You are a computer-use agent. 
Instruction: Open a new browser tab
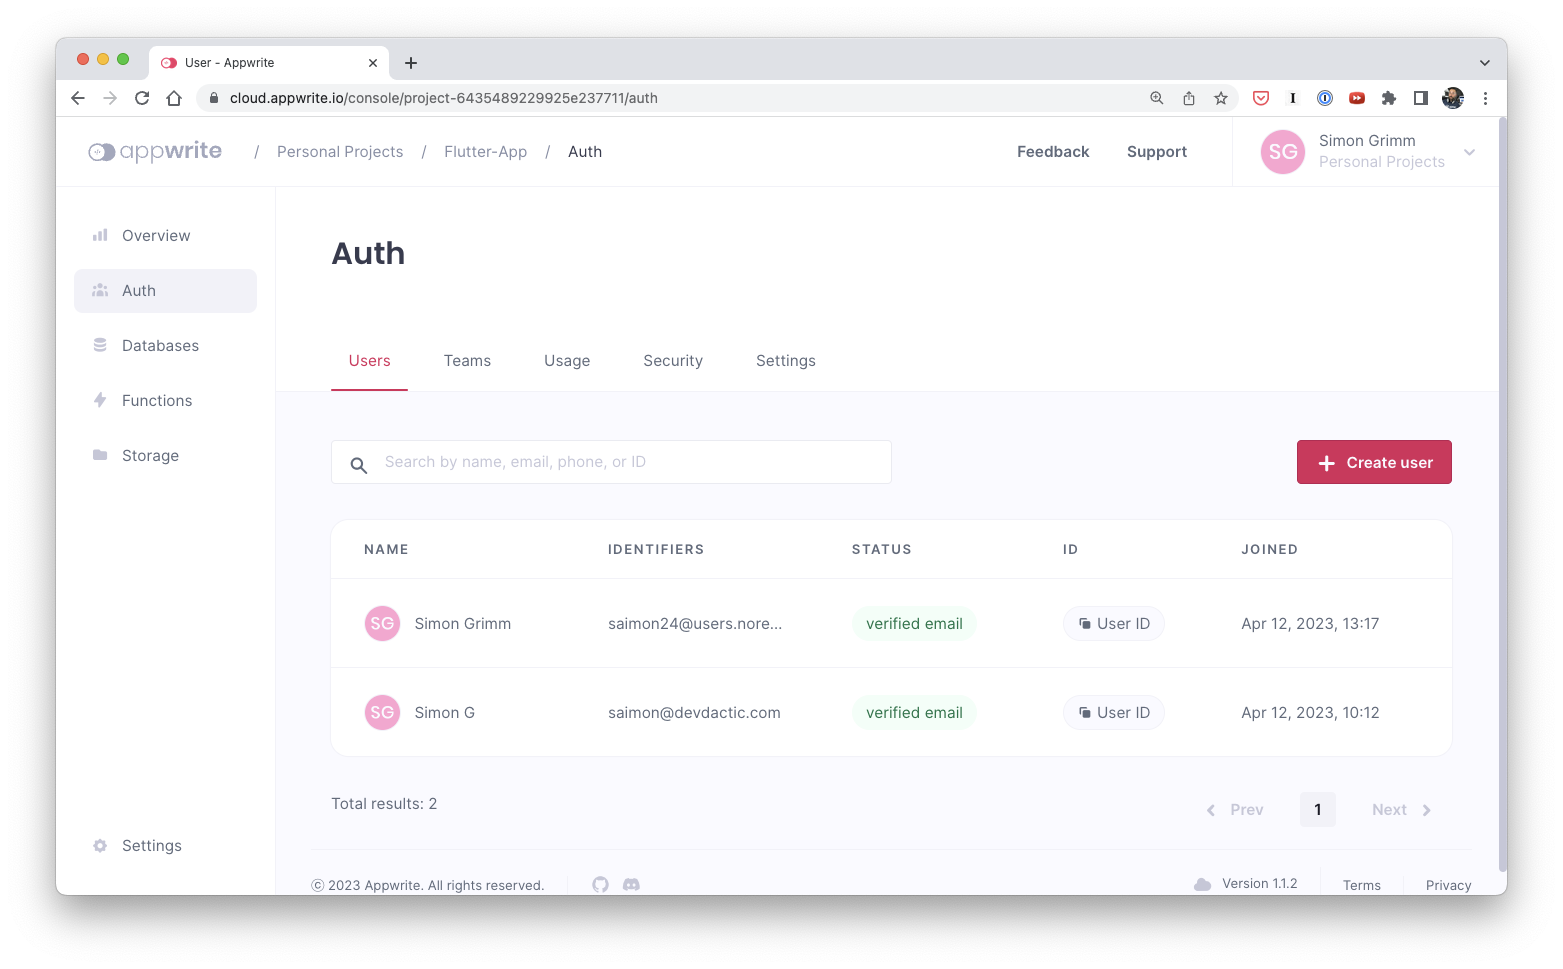coord(411,63)
